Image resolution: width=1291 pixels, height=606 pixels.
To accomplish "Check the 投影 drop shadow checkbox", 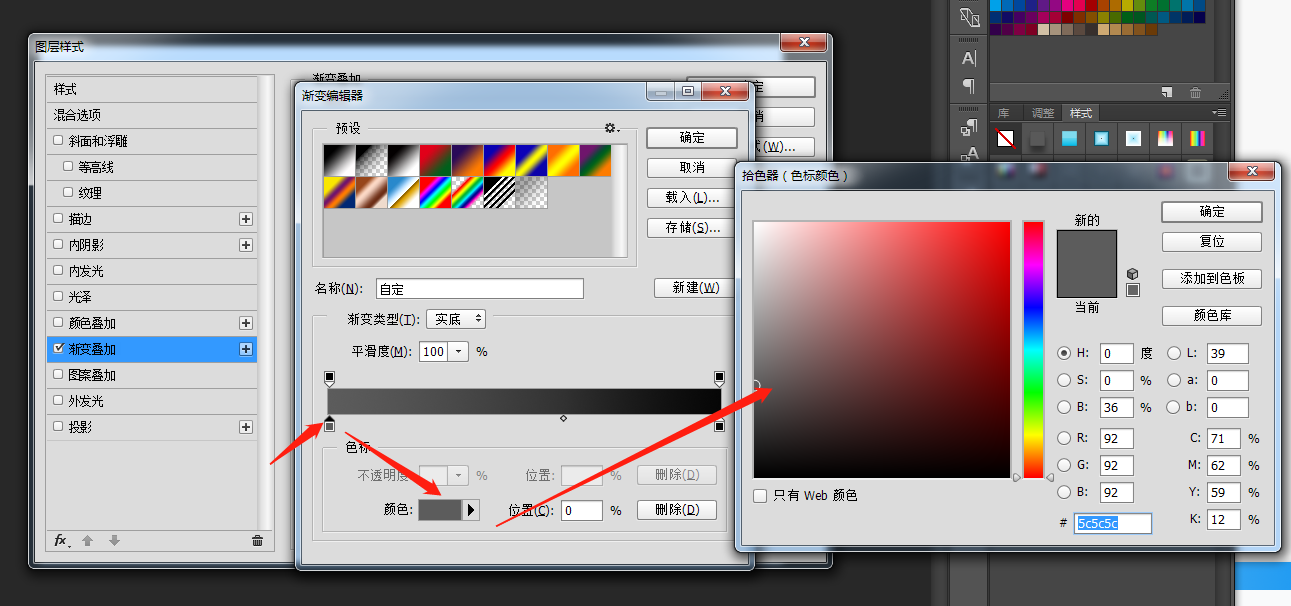I will pos(59,427).
